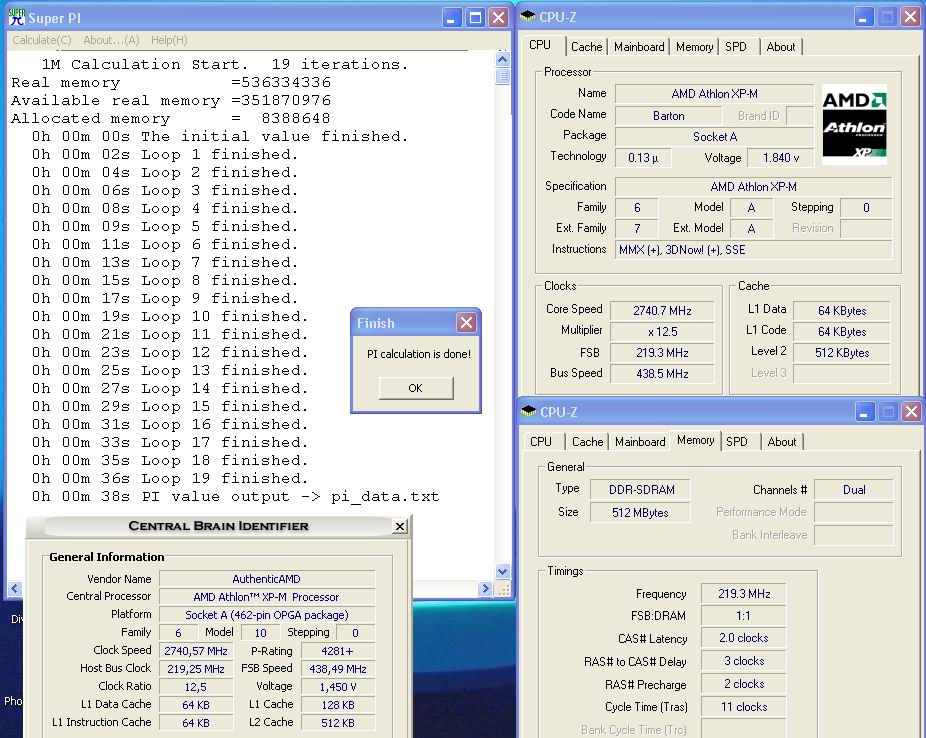Click FSB Speed field 438,49 MHz
This screenshot has width=926, height=738.
pyautogui.click(x=338, y=669)
